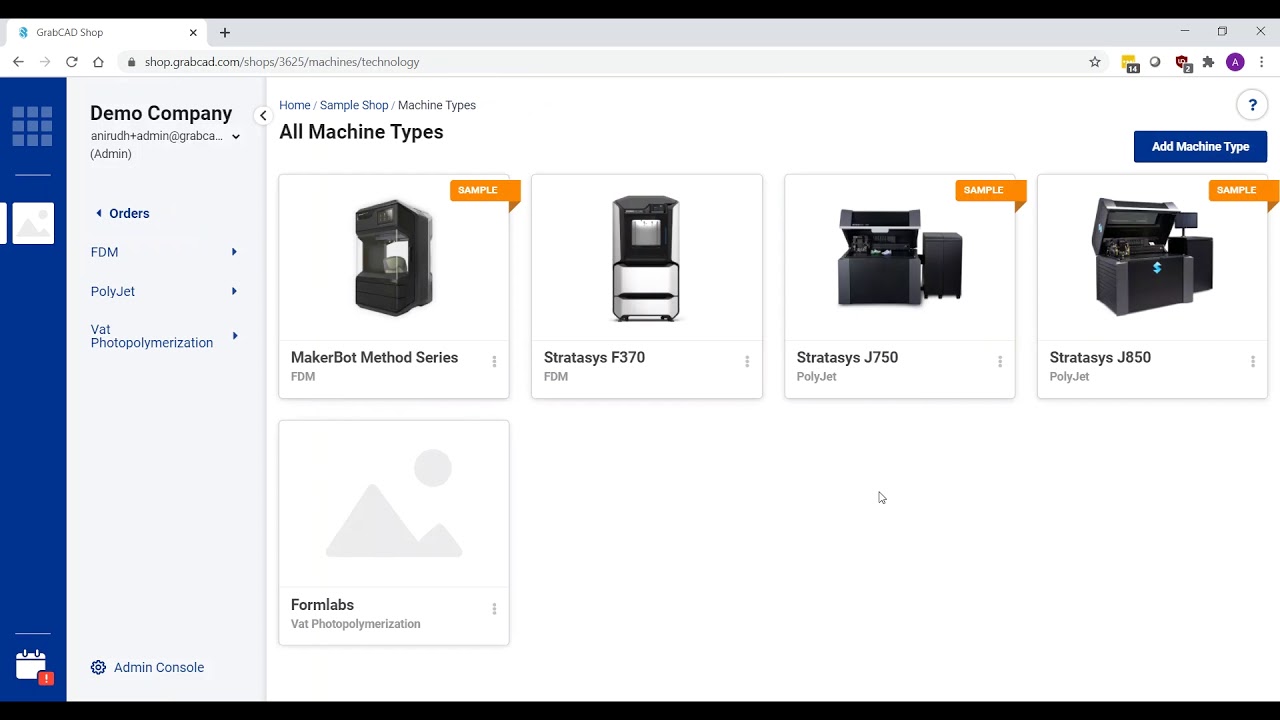Image resolution: width=1280 pixels, height=720 pixels.
Task: Open the browser extensions puzzle icon
Action: coord(1208,62)
